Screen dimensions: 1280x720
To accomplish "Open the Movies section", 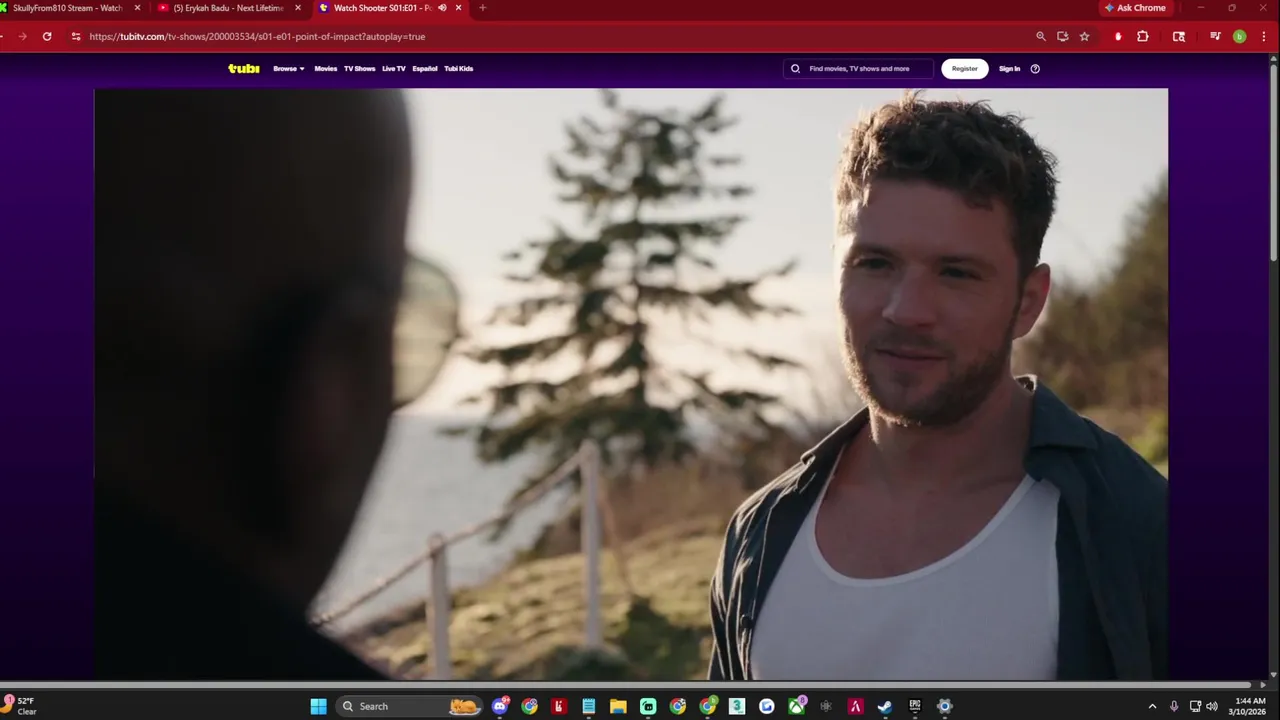I will (326, 69).
